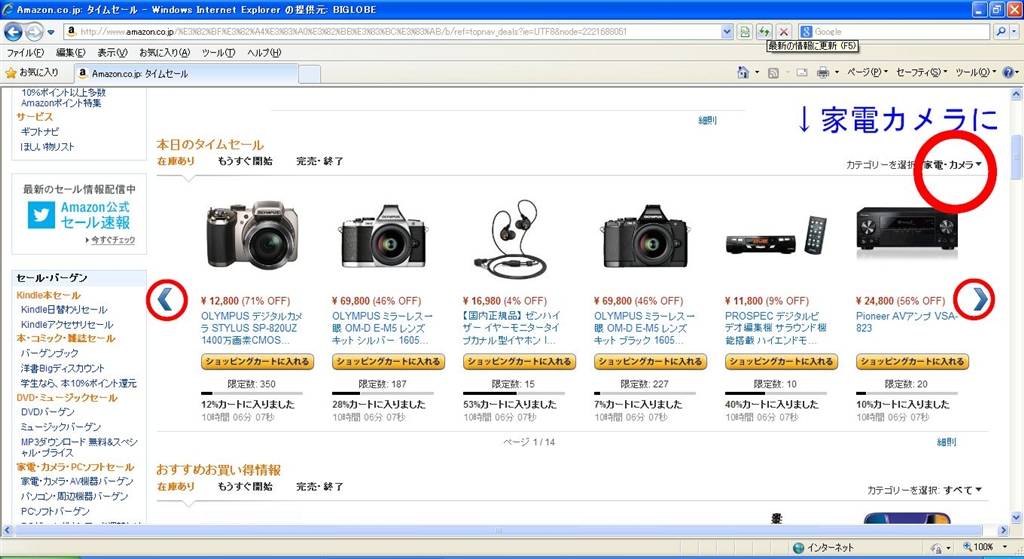1024x559 pixels.
Task: Select 在庫あり under おすすめお買い得情報
Action: pos(176,487)
